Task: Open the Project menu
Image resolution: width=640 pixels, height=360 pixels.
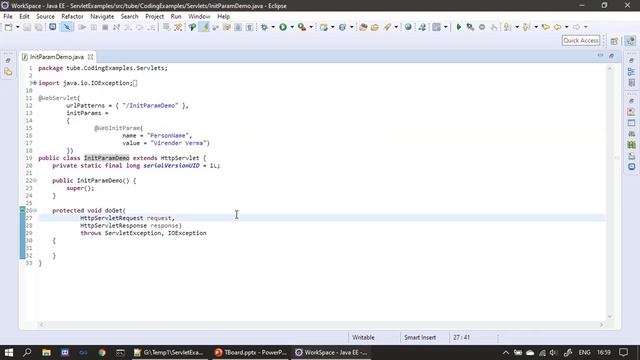Action: [x=154, y=16]
